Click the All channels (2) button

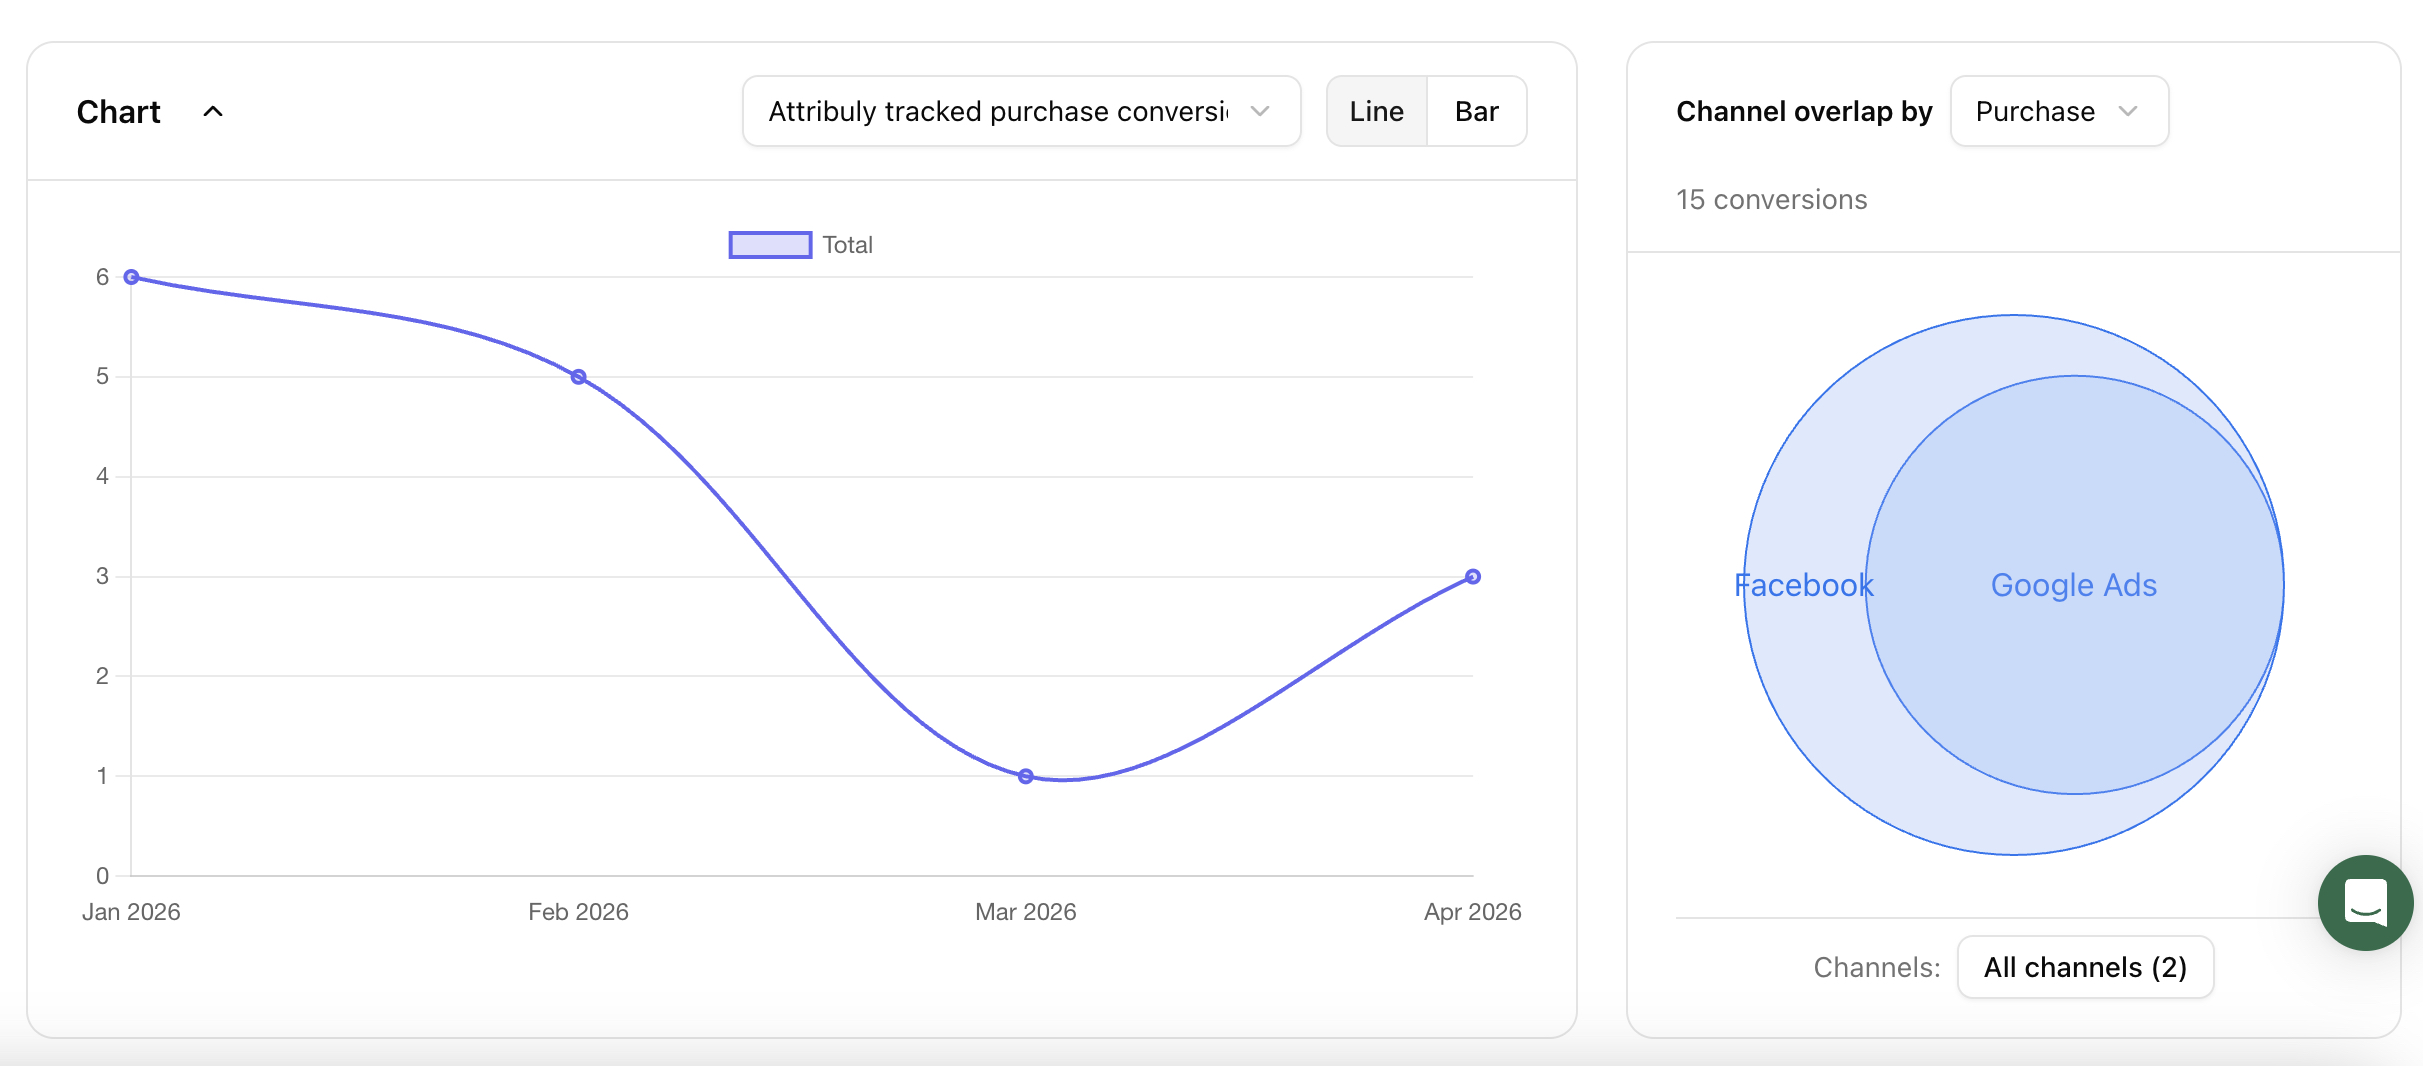click(x=2085, y=967)
